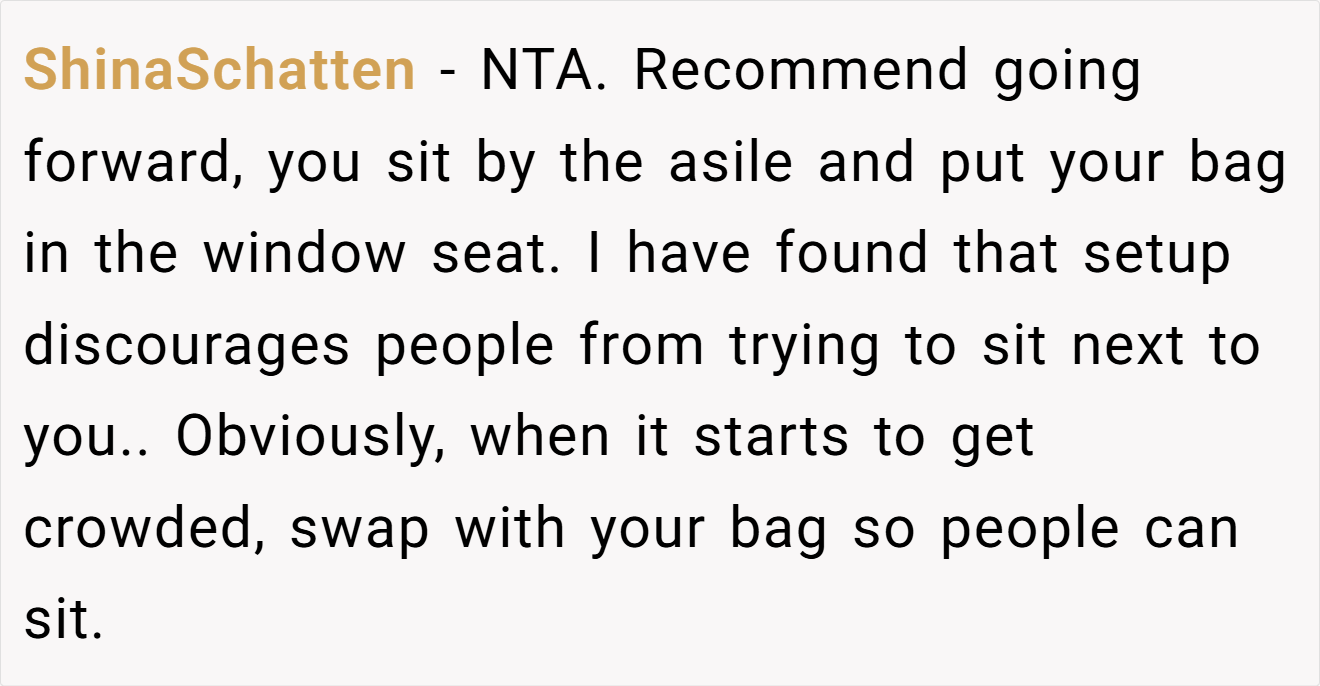
Task: Click the word "discourages" in the comment
Action: point(187,347)
